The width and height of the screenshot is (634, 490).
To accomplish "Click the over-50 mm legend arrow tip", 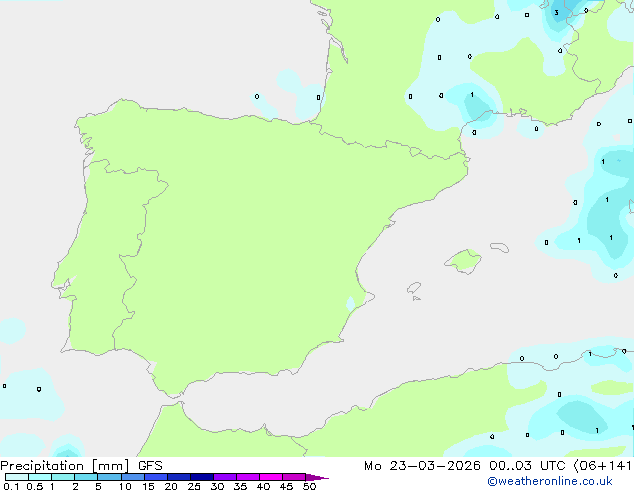I will coord(317,477).
